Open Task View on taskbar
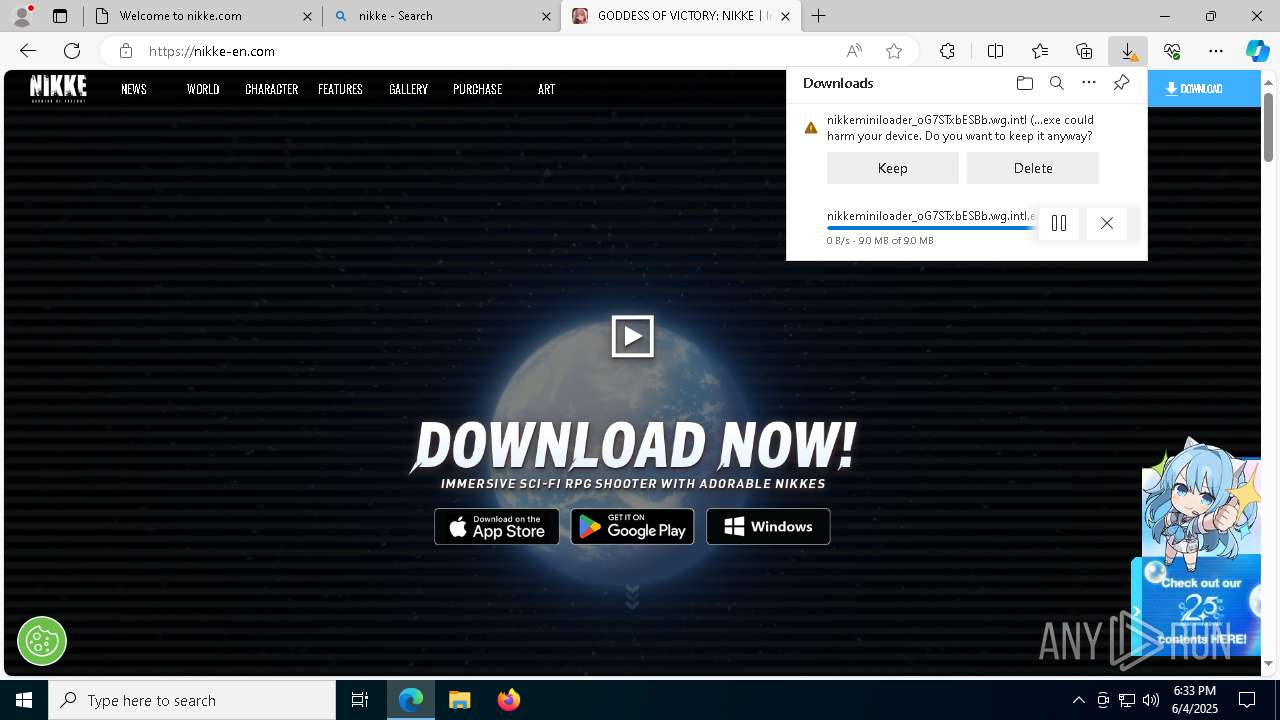 click(360, 700)
